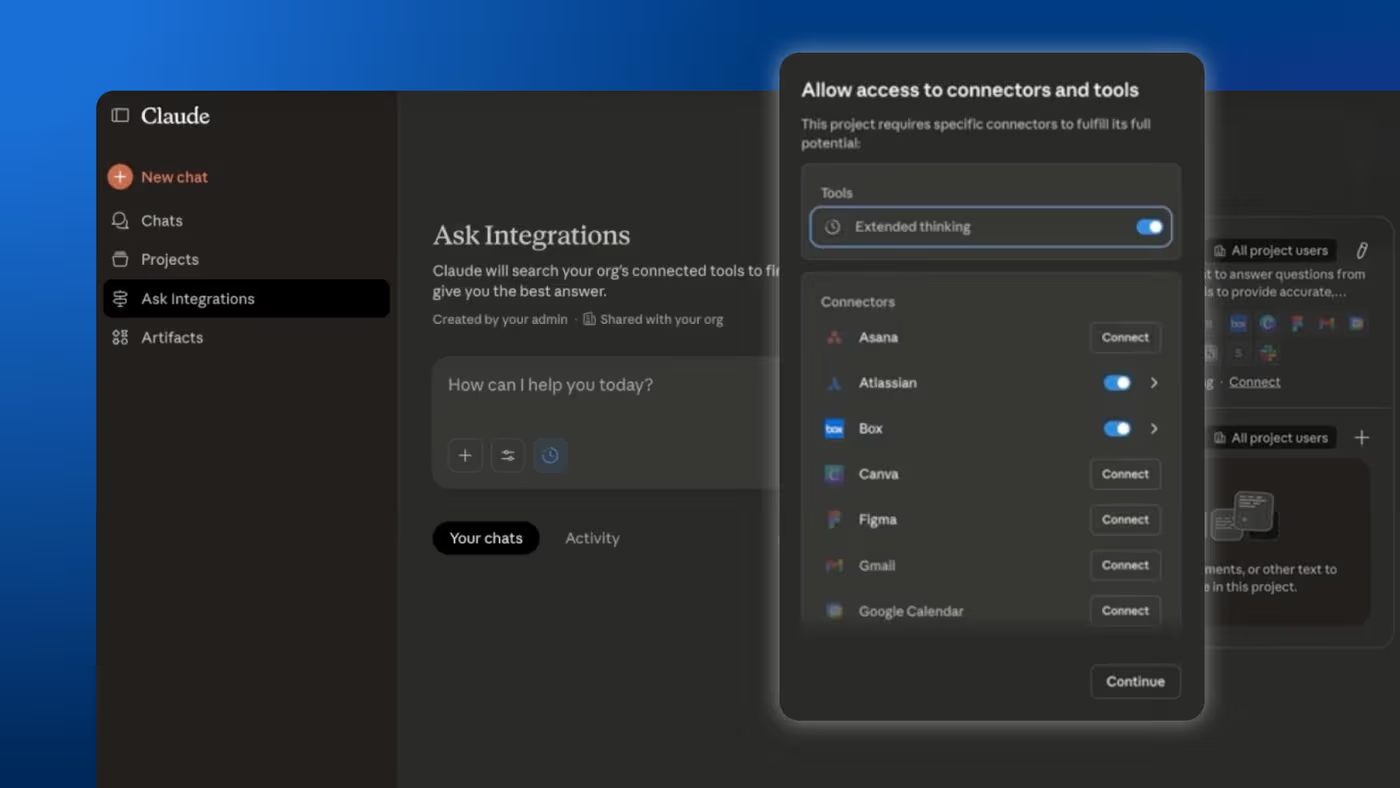Disable the Atlassian connector toggle

(1116, 383)
